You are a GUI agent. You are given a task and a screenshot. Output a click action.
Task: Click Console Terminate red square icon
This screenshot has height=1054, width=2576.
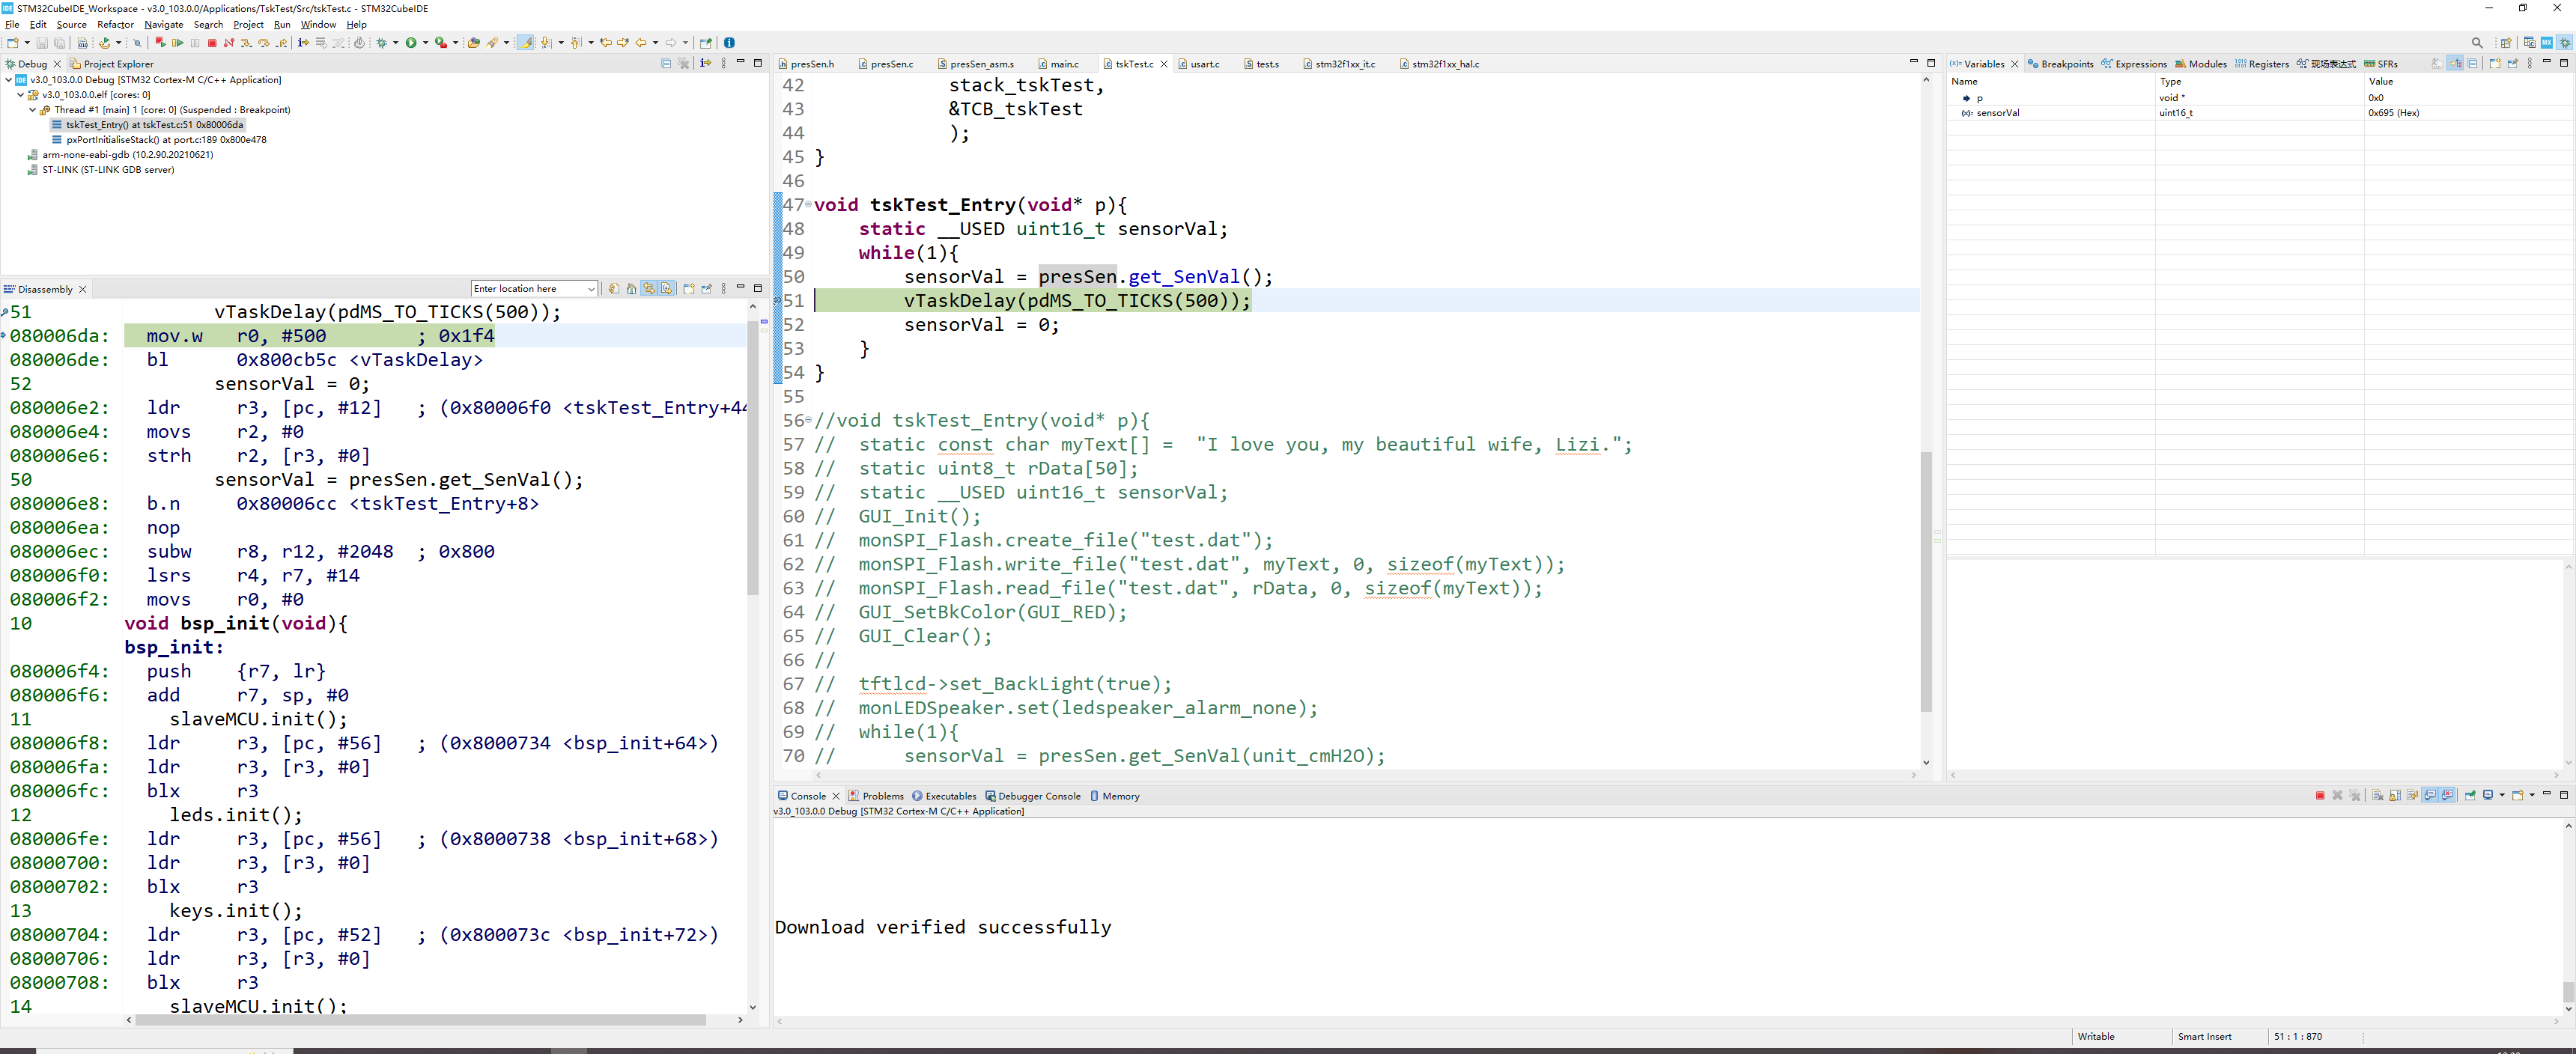pyautogui.click(x=2320, y=795)
